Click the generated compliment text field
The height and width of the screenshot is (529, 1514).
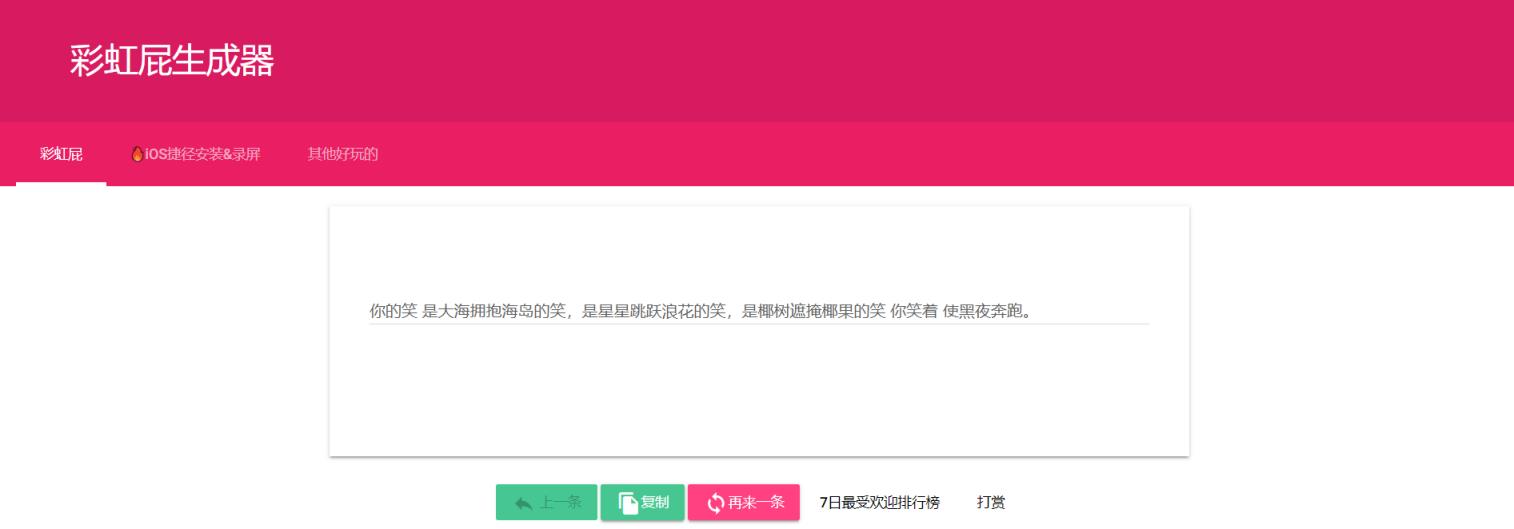point(759,311)
